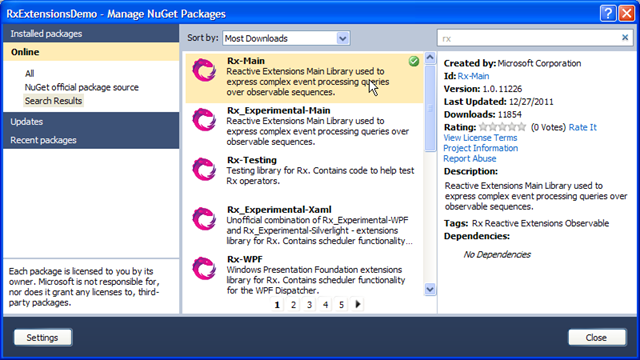Select NuGet official package source

pos(82,87)
